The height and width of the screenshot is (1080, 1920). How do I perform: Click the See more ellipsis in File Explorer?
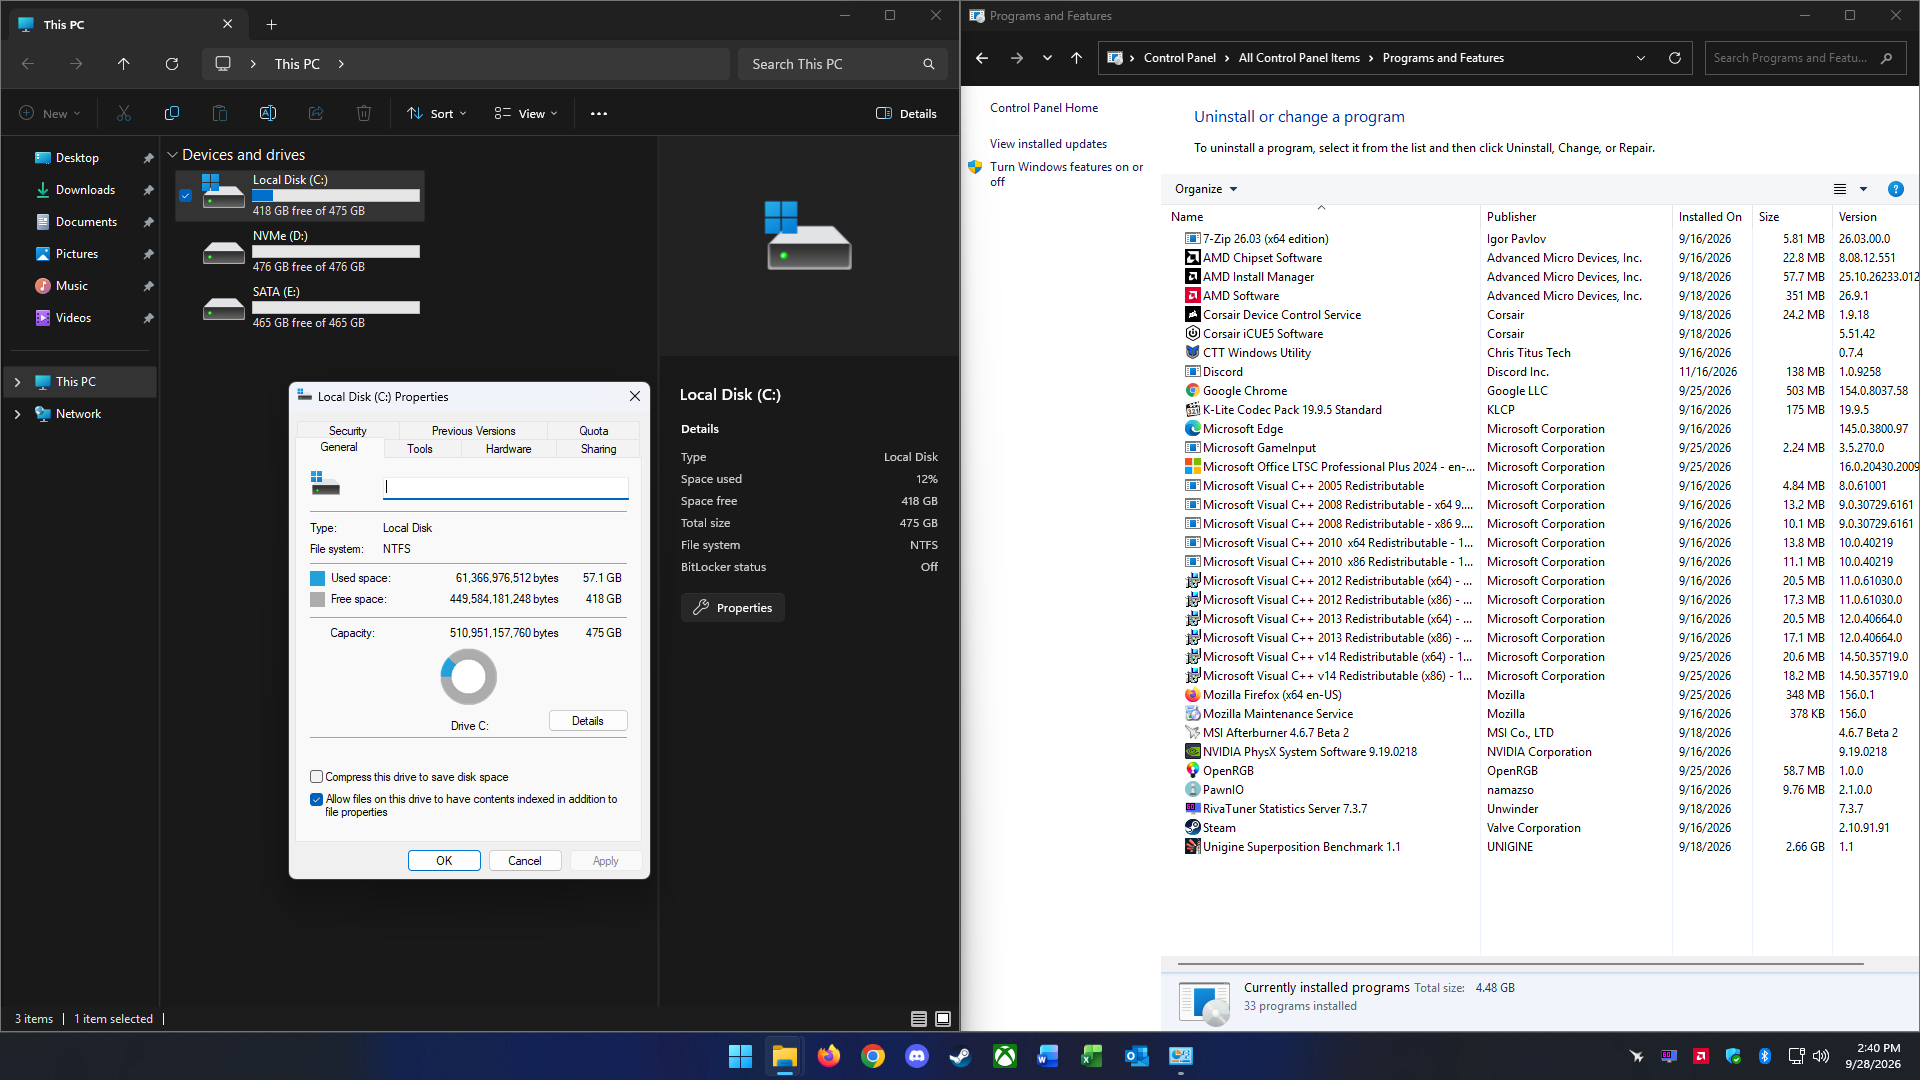point(599,114)
